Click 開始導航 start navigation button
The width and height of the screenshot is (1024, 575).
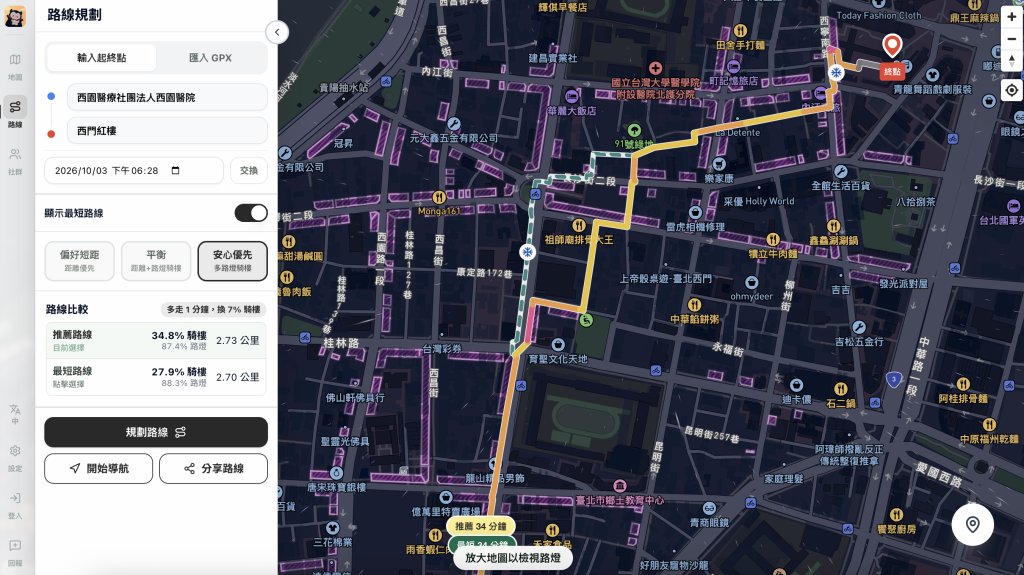click(99, 468)
